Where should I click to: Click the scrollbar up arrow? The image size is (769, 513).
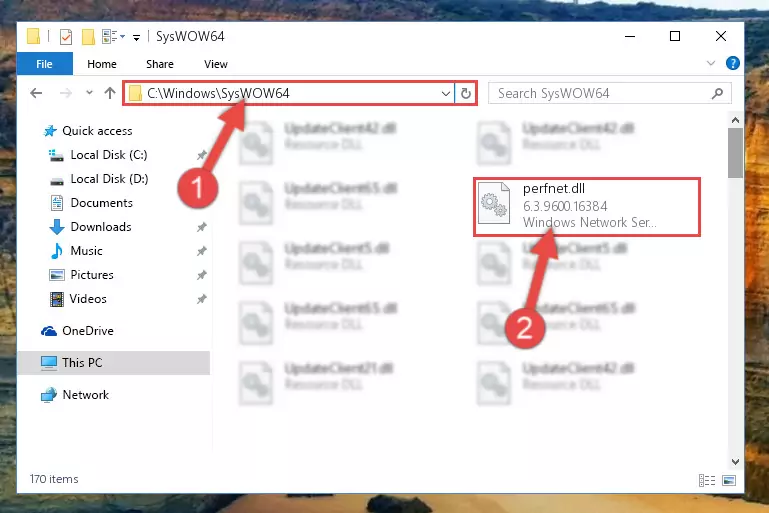[735, 120]
